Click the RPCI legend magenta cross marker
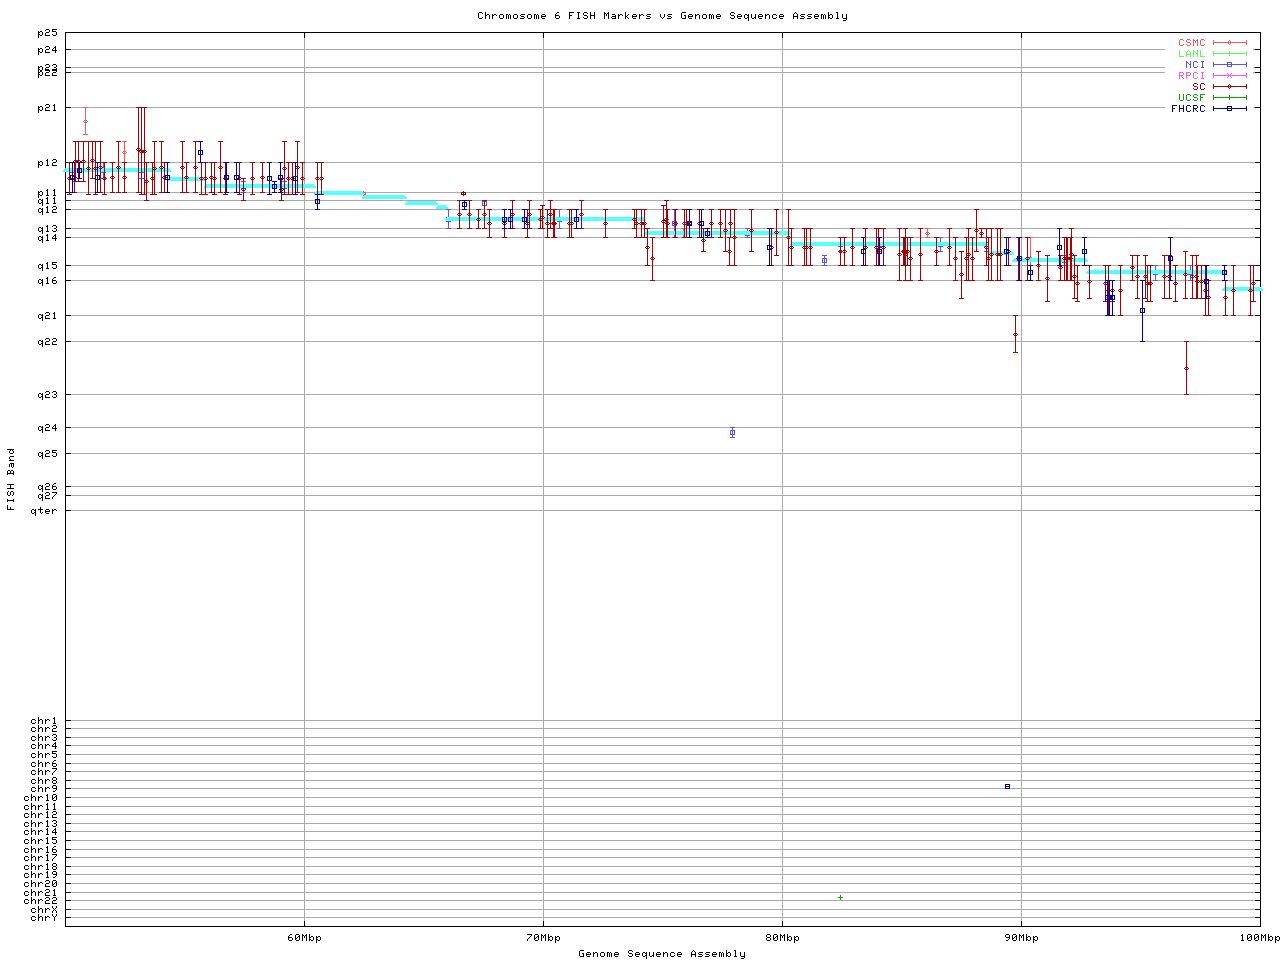This screenshot has height=960, width=1280. coord(1229,76)
